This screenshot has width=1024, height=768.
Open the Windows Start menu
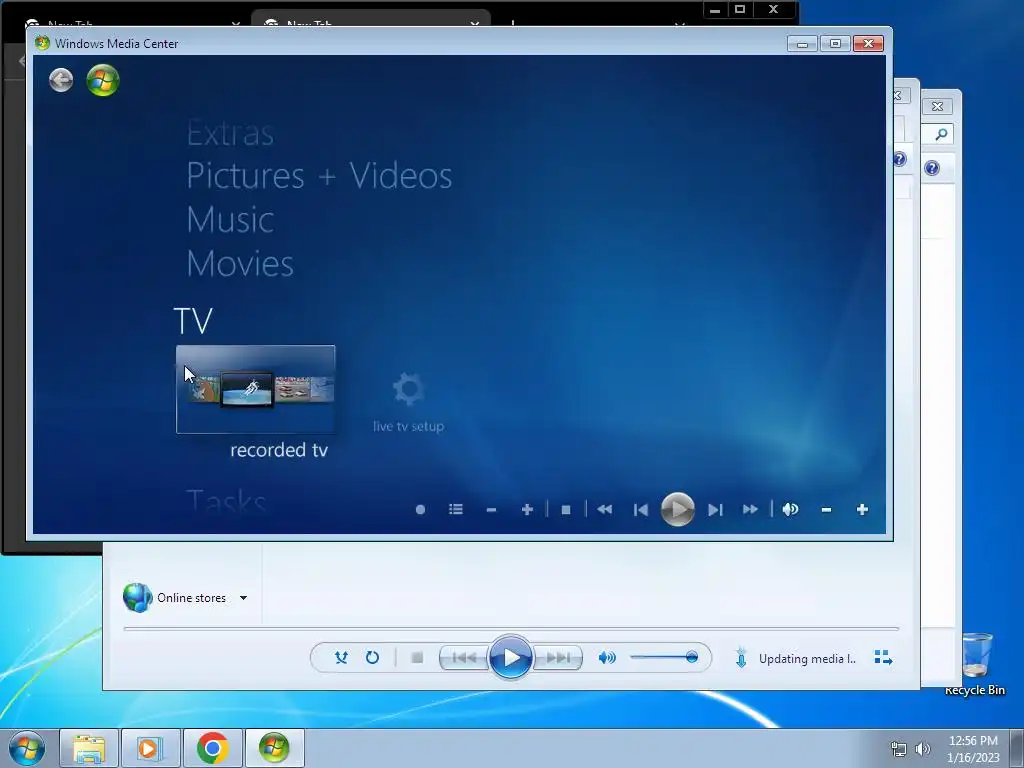coord(27,748)
